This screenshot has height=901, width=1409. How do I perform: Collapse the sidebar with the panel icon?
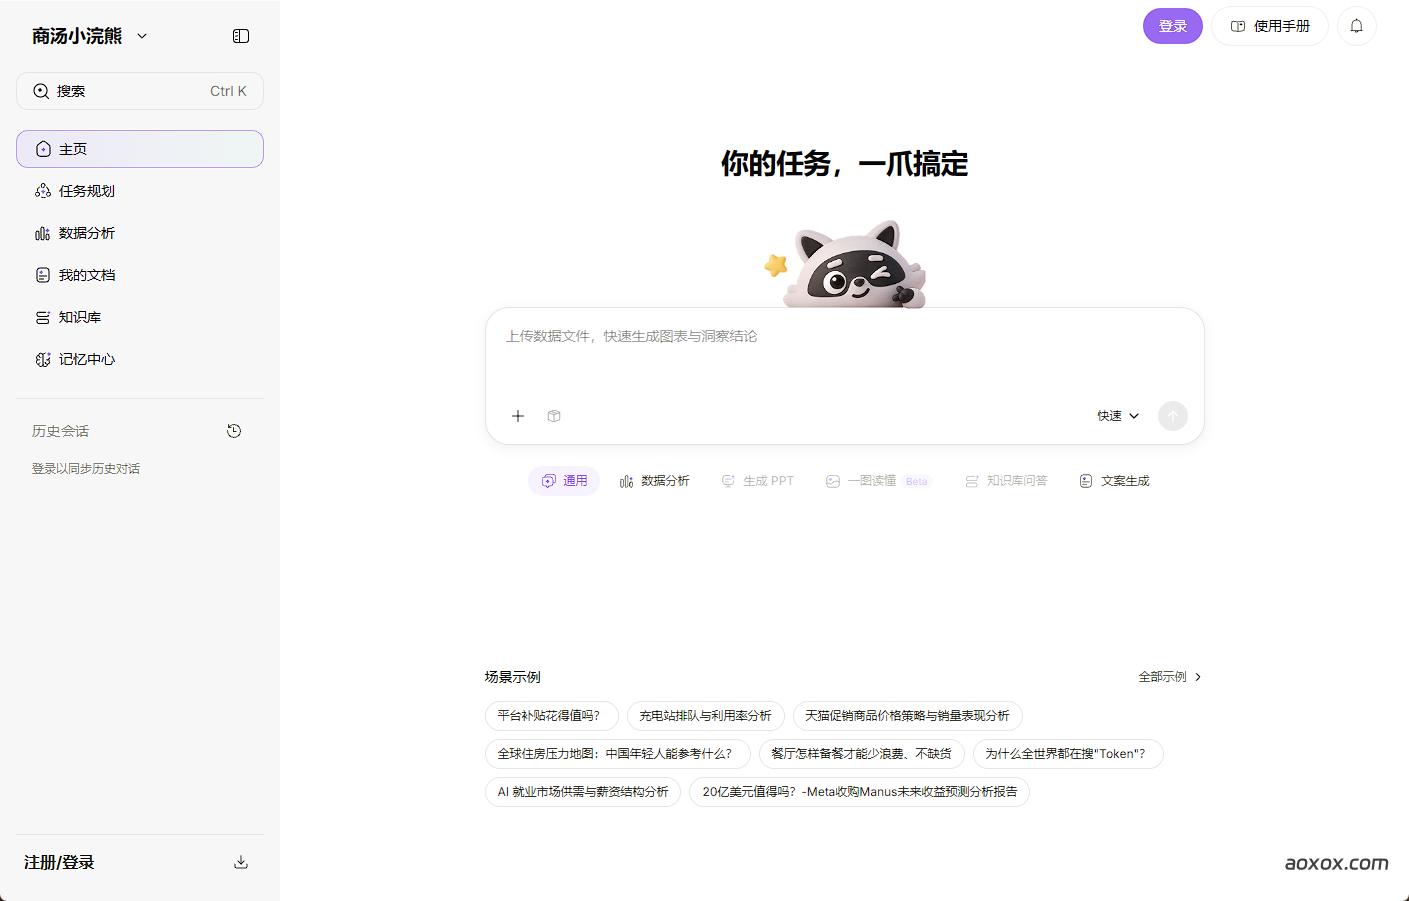(241, 36)
